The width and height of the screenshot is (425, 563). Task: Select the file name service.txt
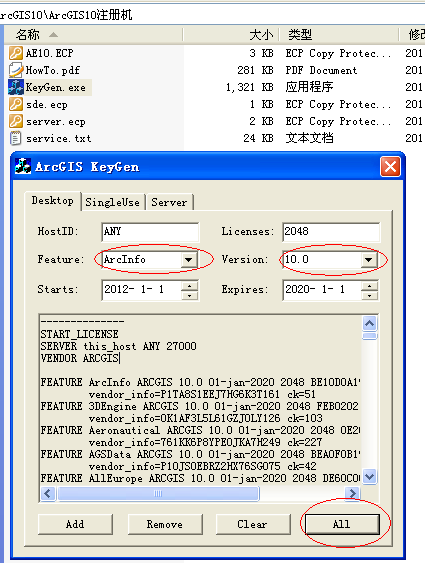(59, 138)
